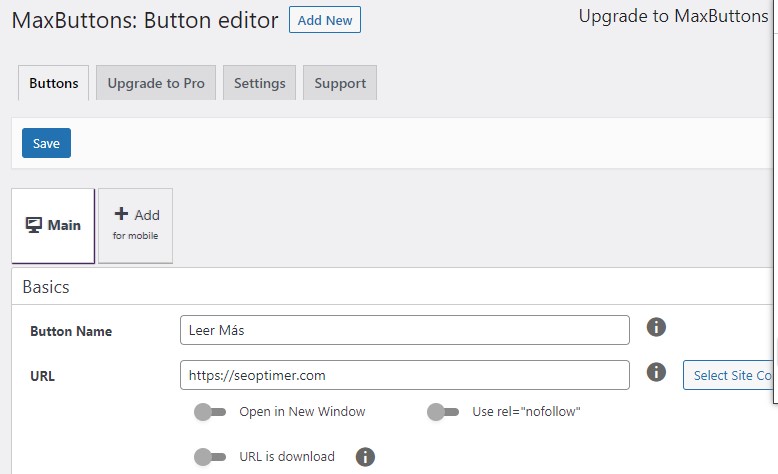Click the info icon beside Button Name field
Viewport: 778px width, 474px height.
(x=656, y=327)
